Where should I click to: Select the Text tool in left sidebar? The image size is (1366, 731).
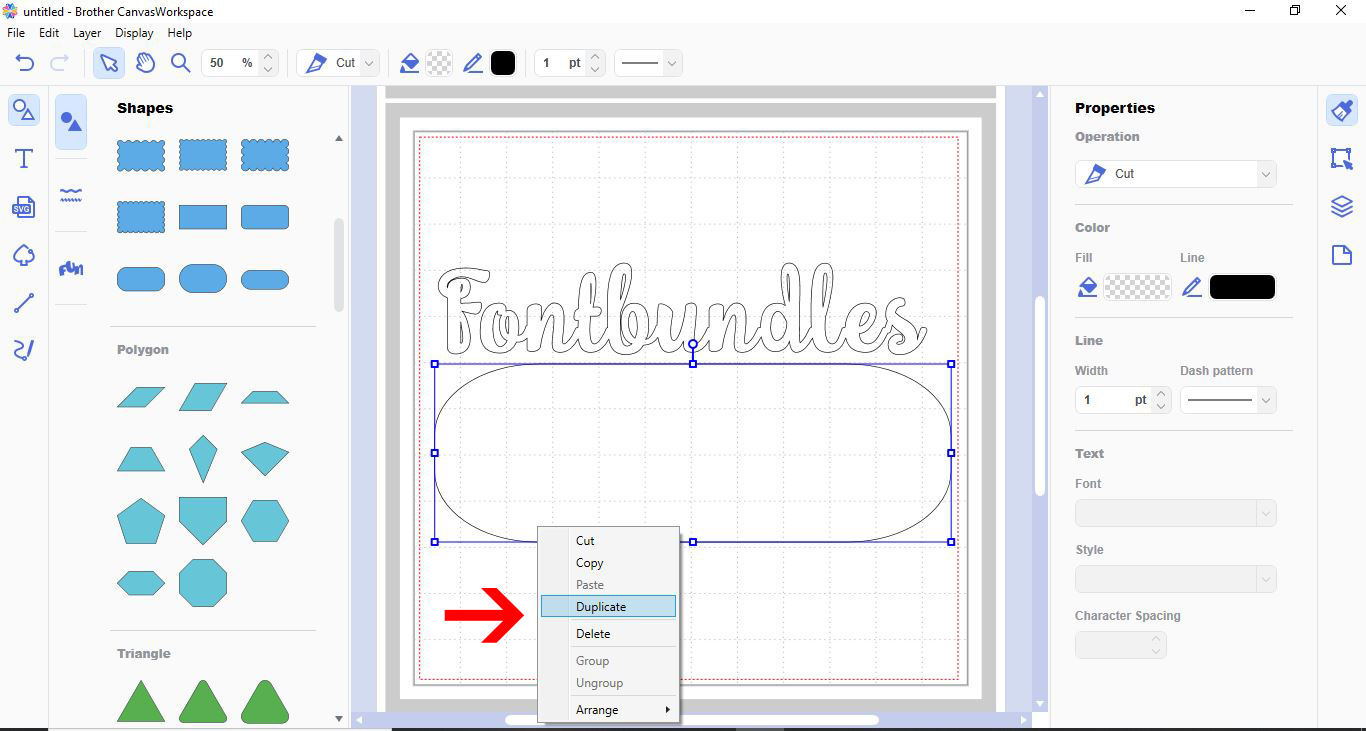point(24,159)
